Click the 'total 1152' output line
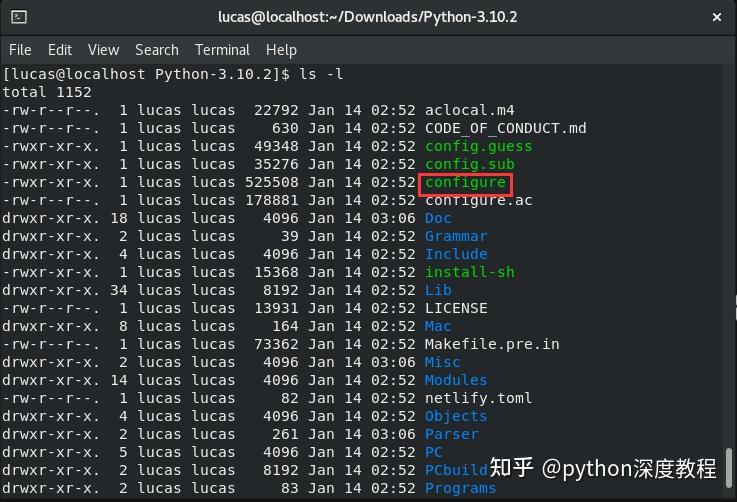Image resolution: width=737 pixels, height=502 pixels. click(47, 92)
